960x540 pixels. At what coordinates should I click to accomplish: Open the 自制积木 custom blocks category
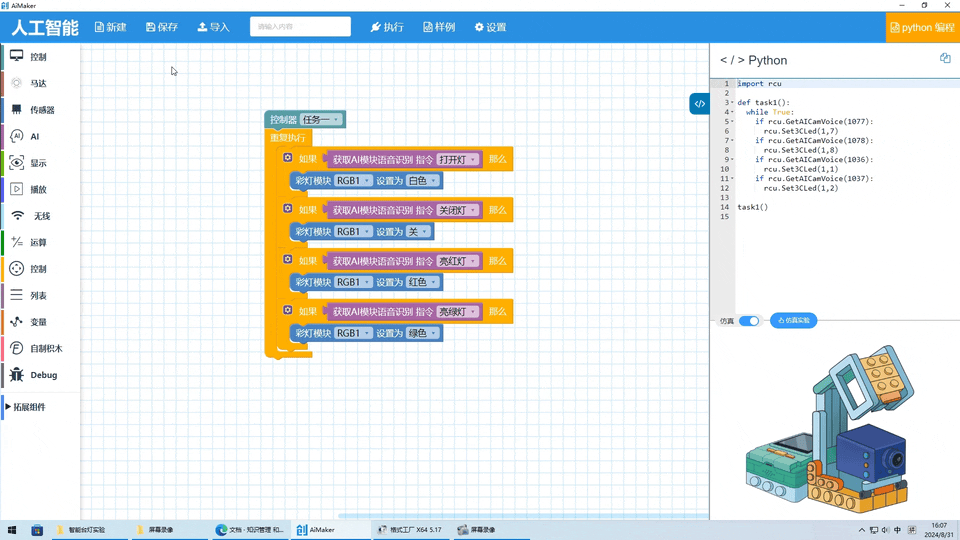pos(45,349)
